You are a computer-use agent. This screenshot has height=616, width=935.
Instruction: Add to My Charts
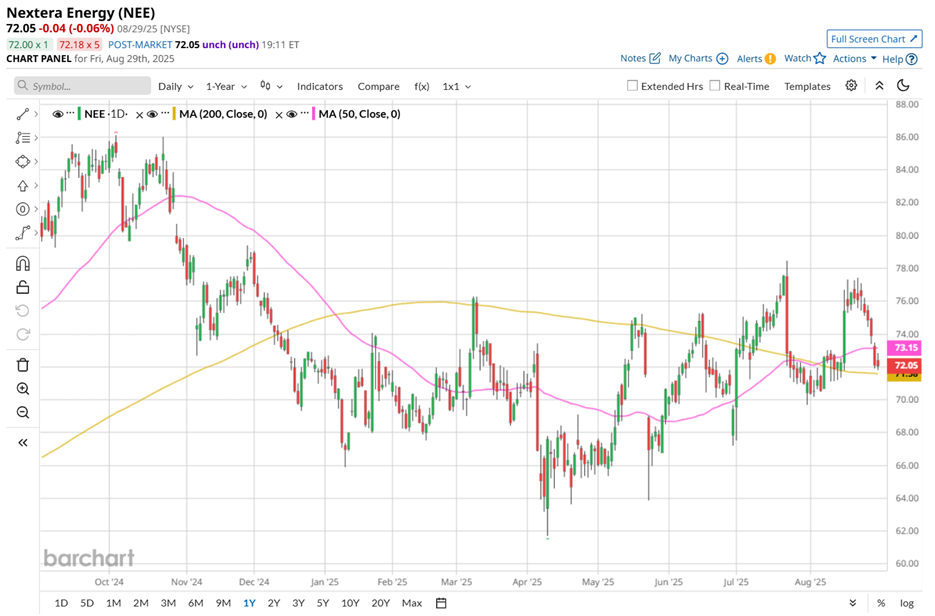[x=698, y=58]
